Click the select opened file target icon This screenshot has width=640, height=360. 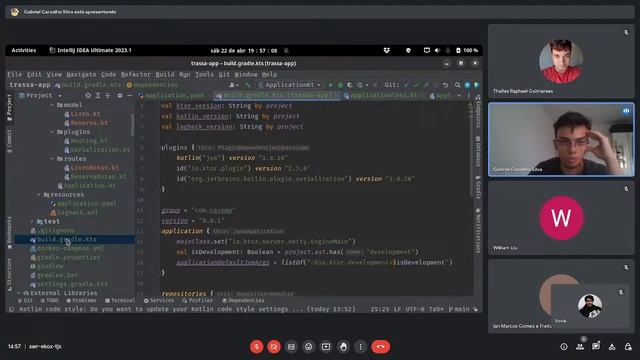click(88, 95)
